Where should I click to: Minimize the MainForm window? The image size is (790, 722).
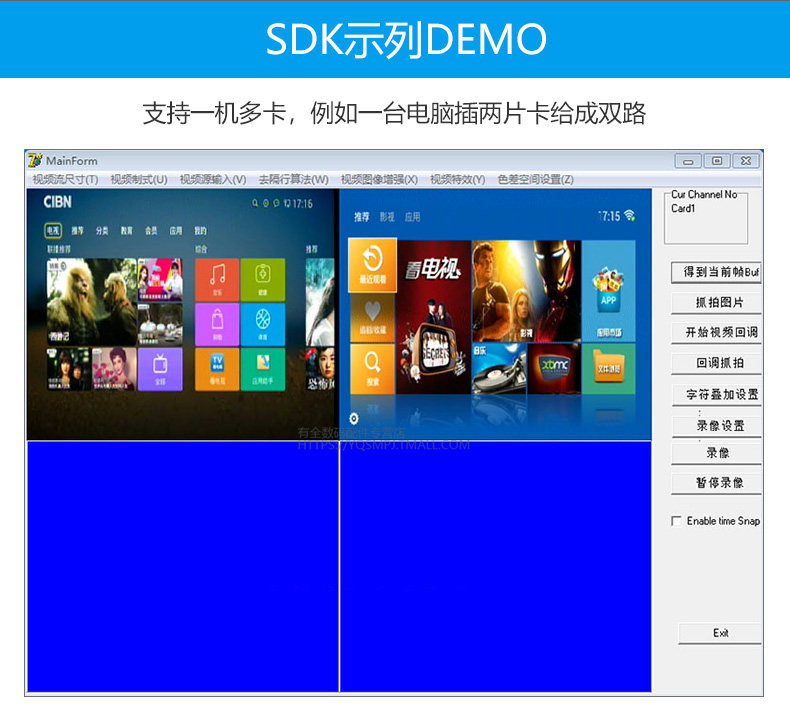[688, 161]
